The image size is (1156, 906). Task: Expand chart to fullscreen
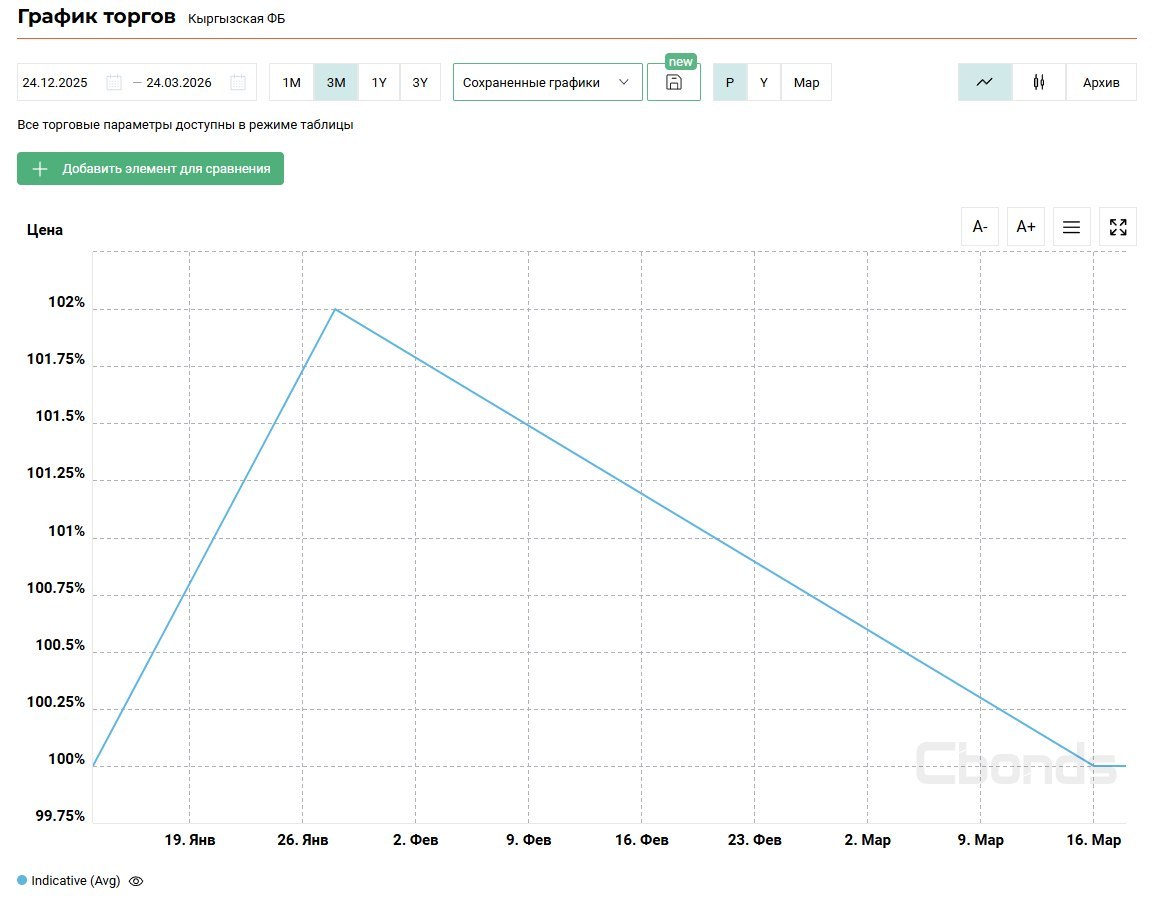tap(1118, 227)
